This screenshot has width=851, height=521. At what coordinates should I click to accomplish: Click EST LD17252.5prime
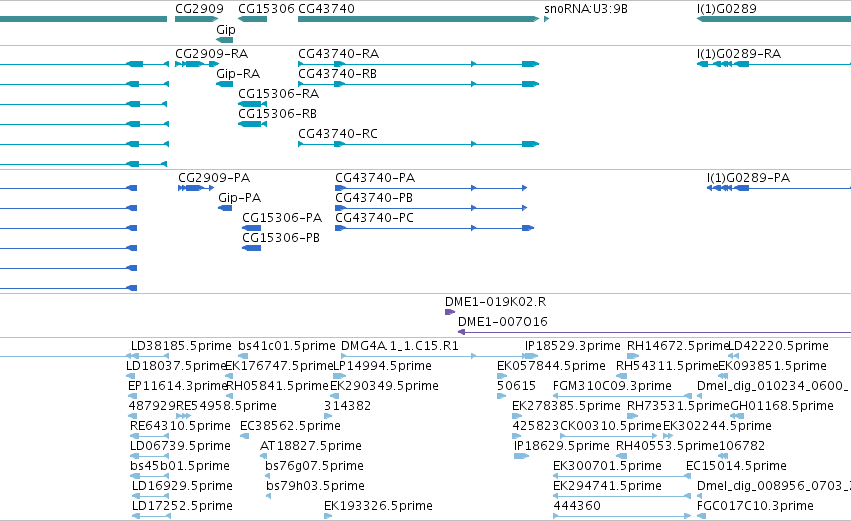tap(182, 507)
